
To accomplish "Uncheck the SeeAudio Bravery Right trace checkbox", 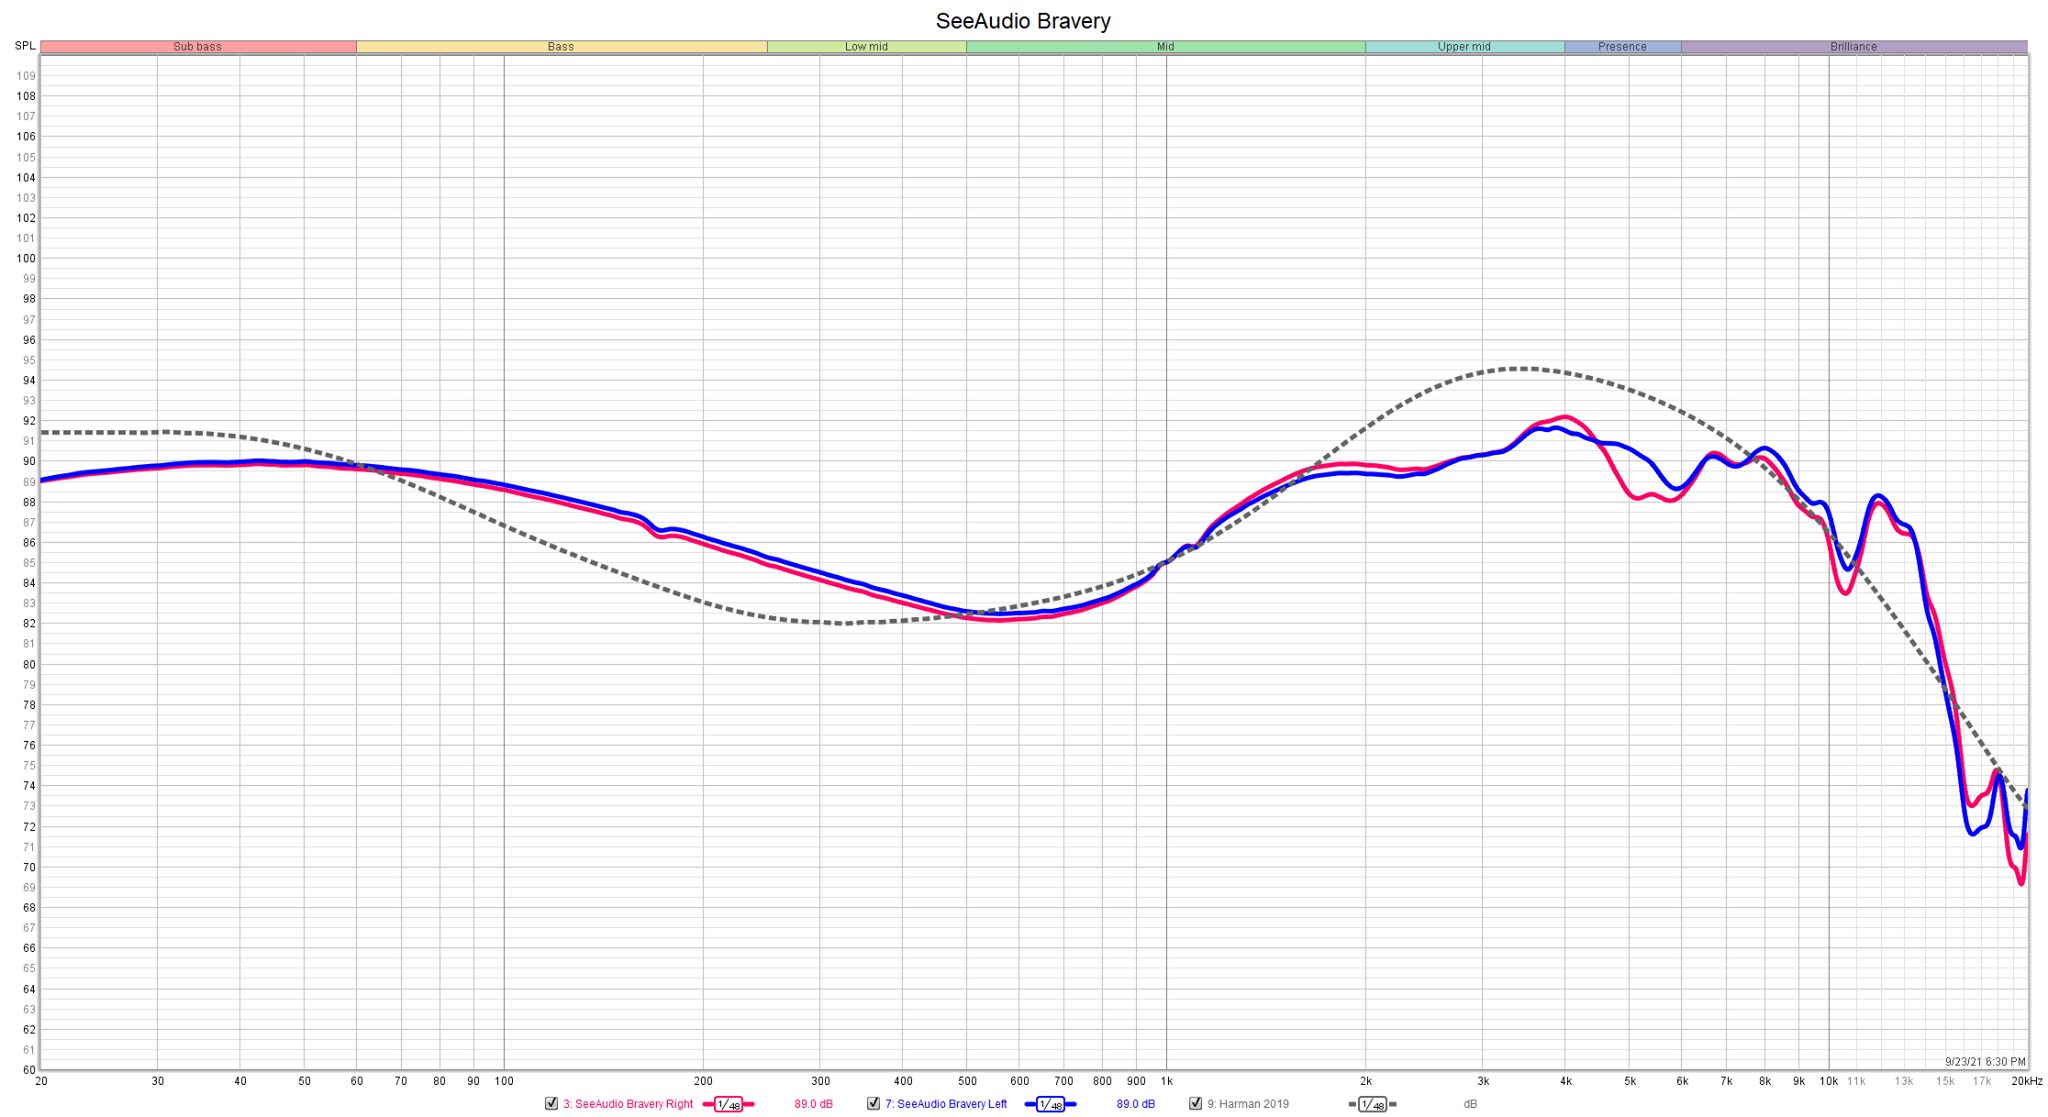I will coord(551,1104).
